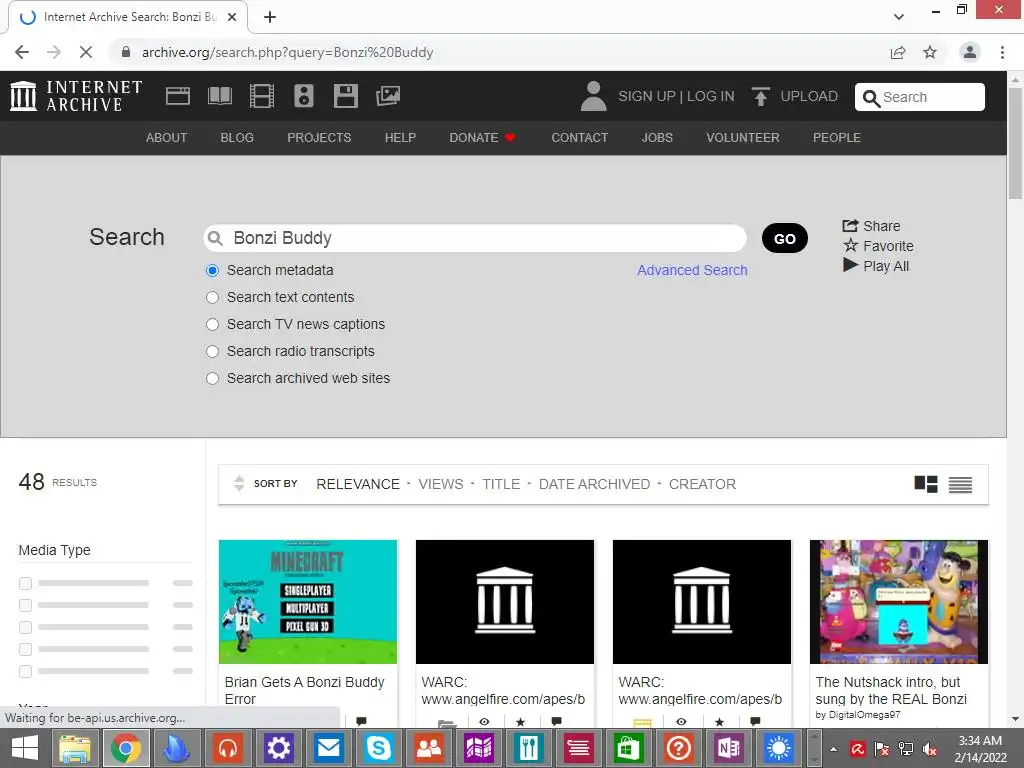Click the Upload arrow icon
This screenshot has height=768, width=1024.
[x=760, y=97]
